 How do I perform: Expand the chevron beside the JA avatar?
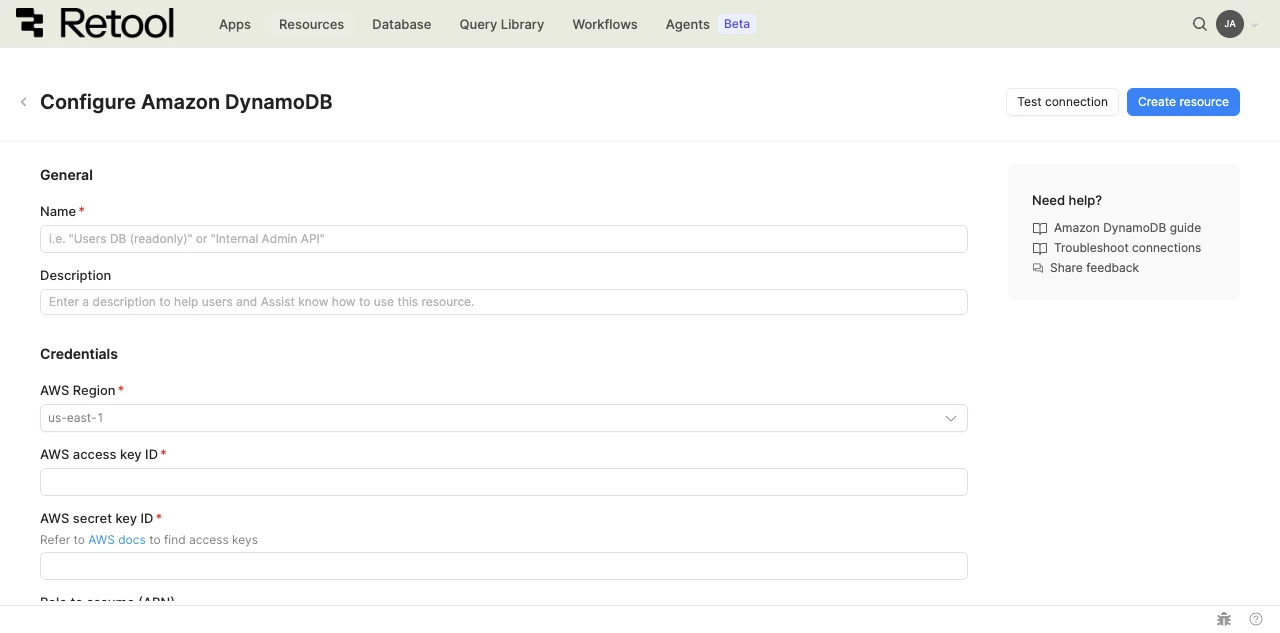pos(1254,25)
